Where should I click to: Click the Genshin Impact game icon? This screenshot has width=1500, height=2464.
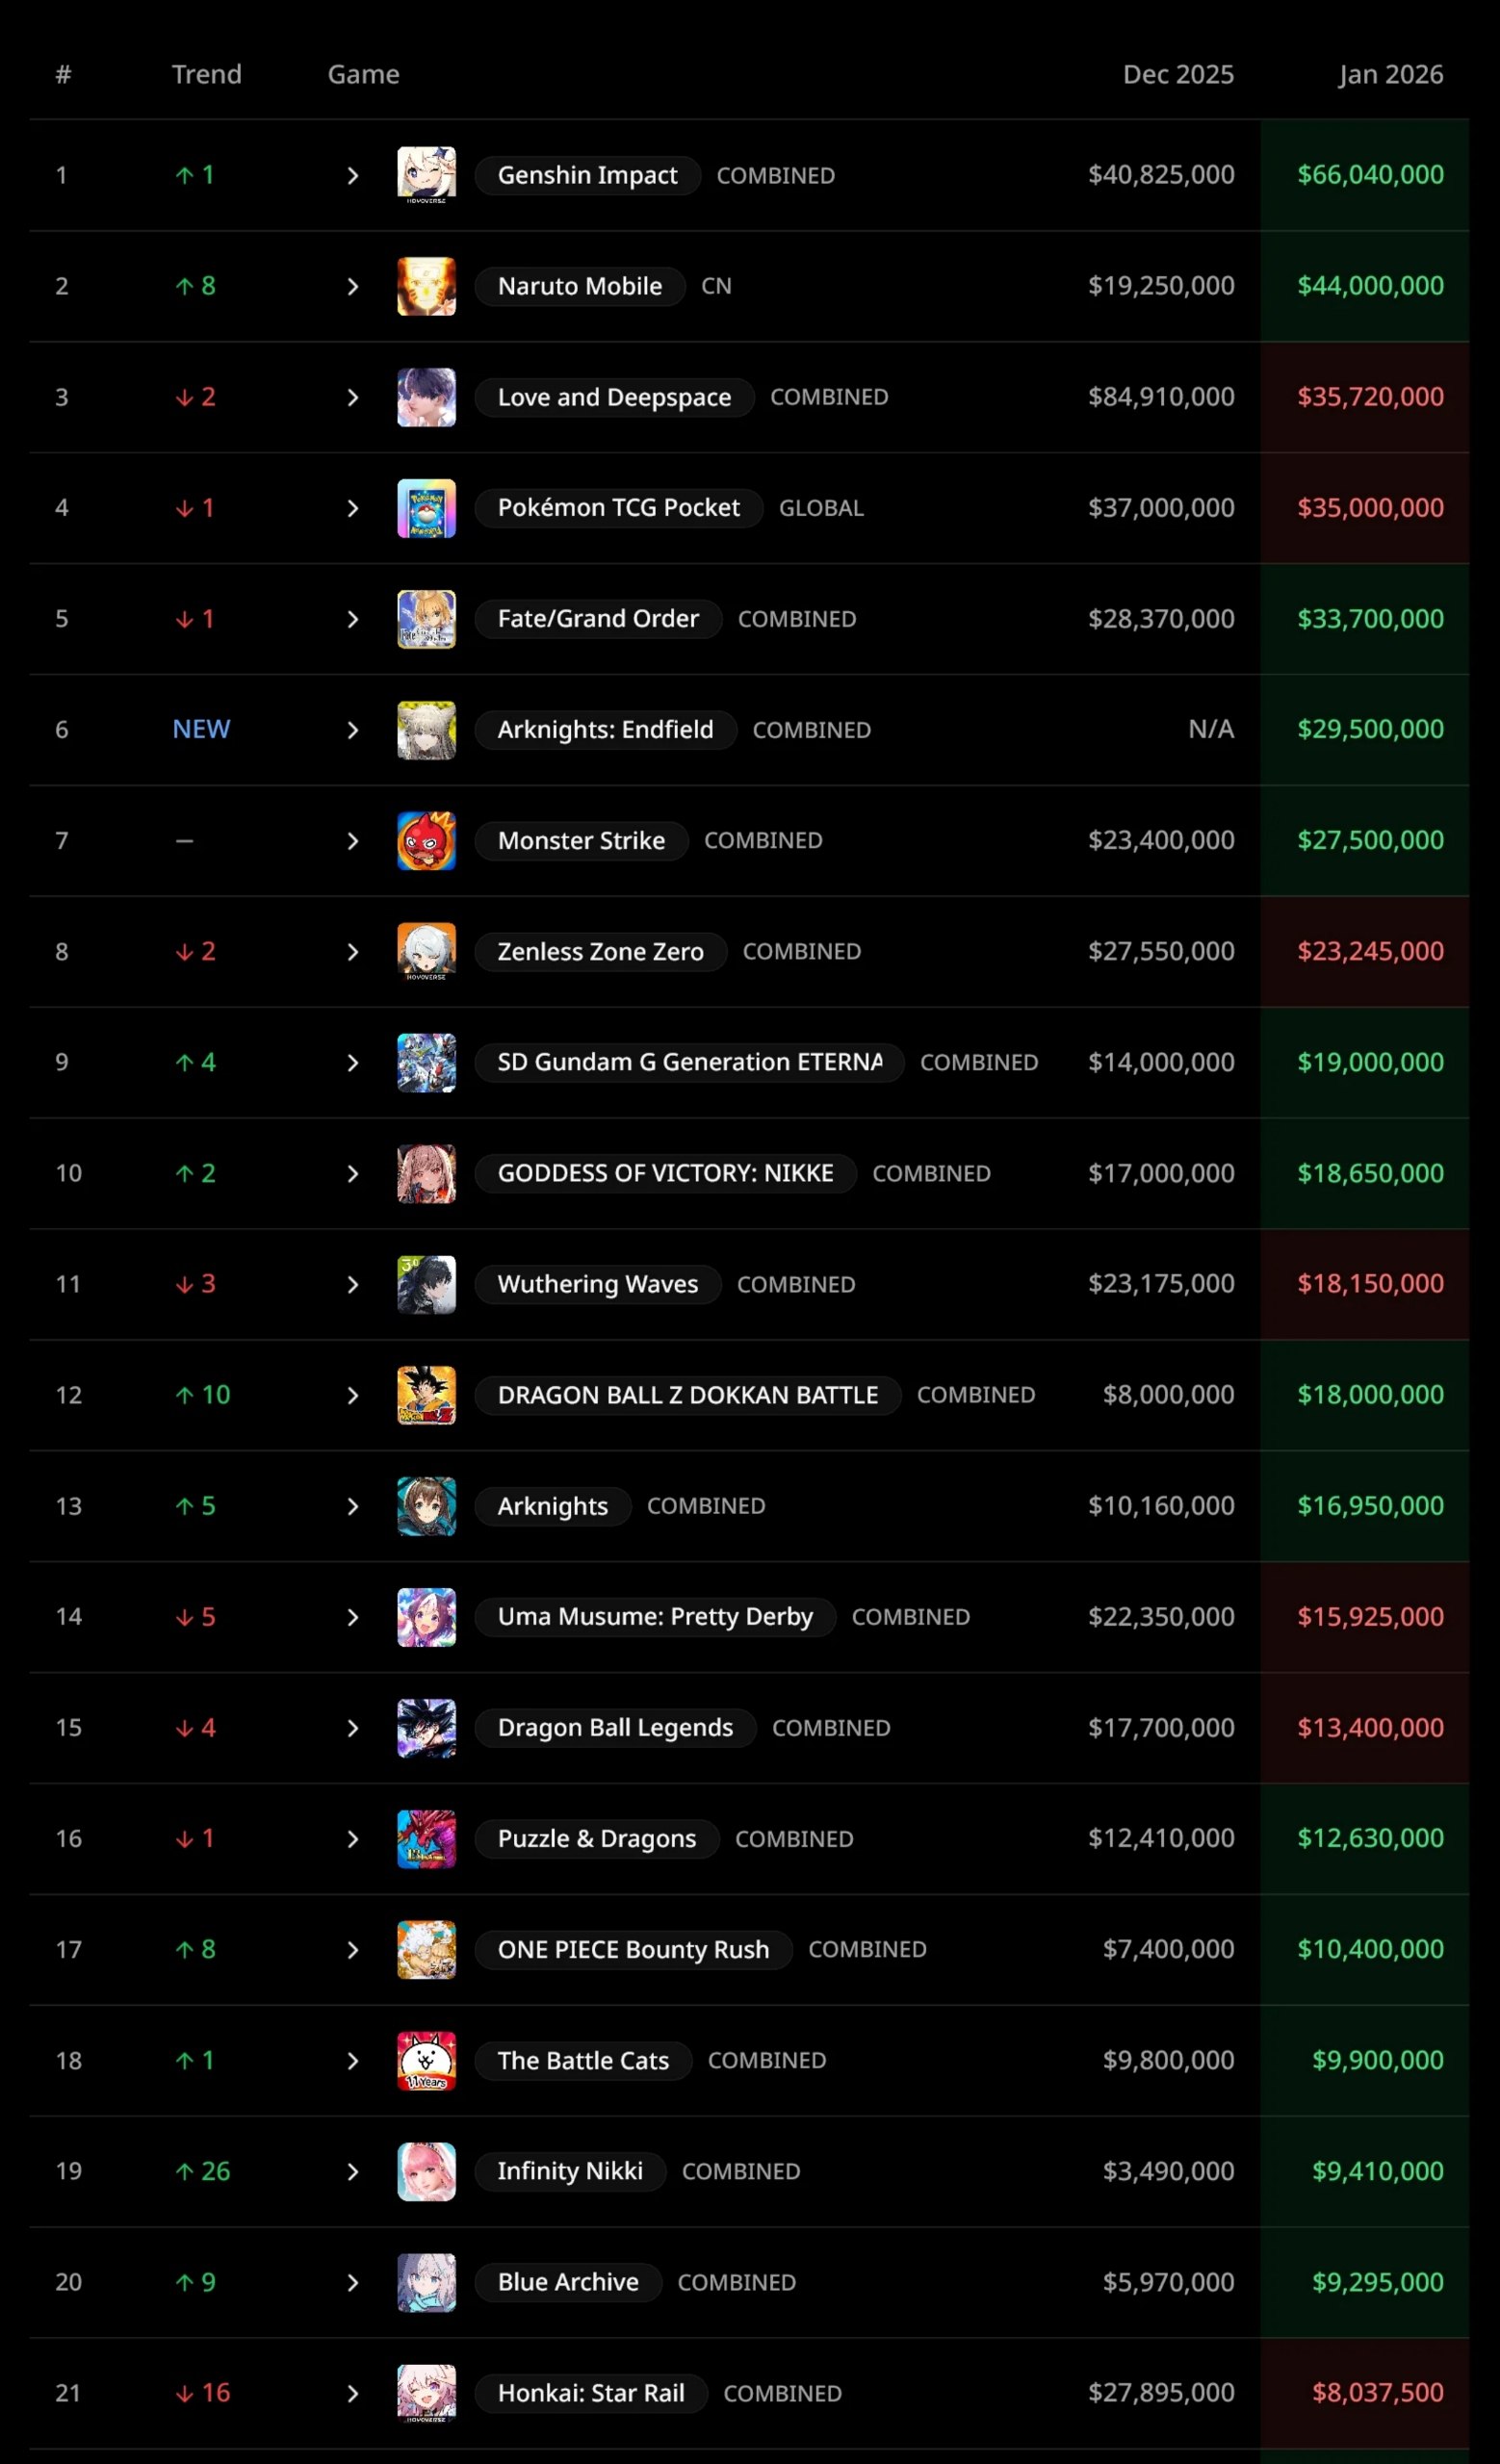point(426,175)
